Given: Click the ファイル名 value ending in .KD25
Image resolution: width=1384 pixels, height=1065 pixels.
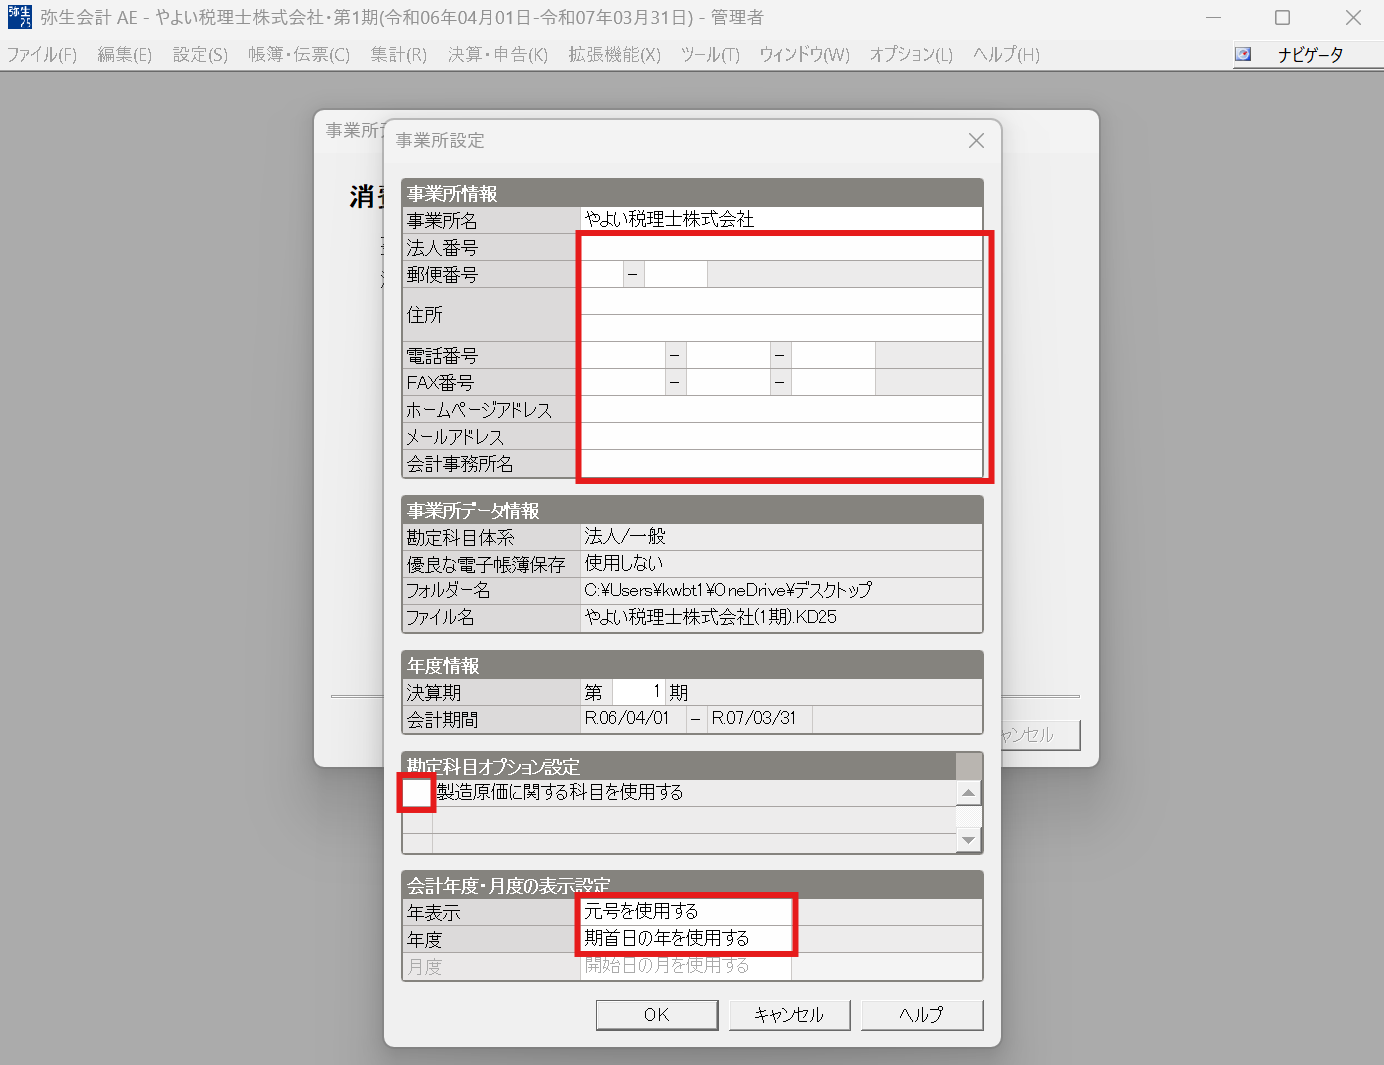Looking at the screenshot, I should 711,618.
